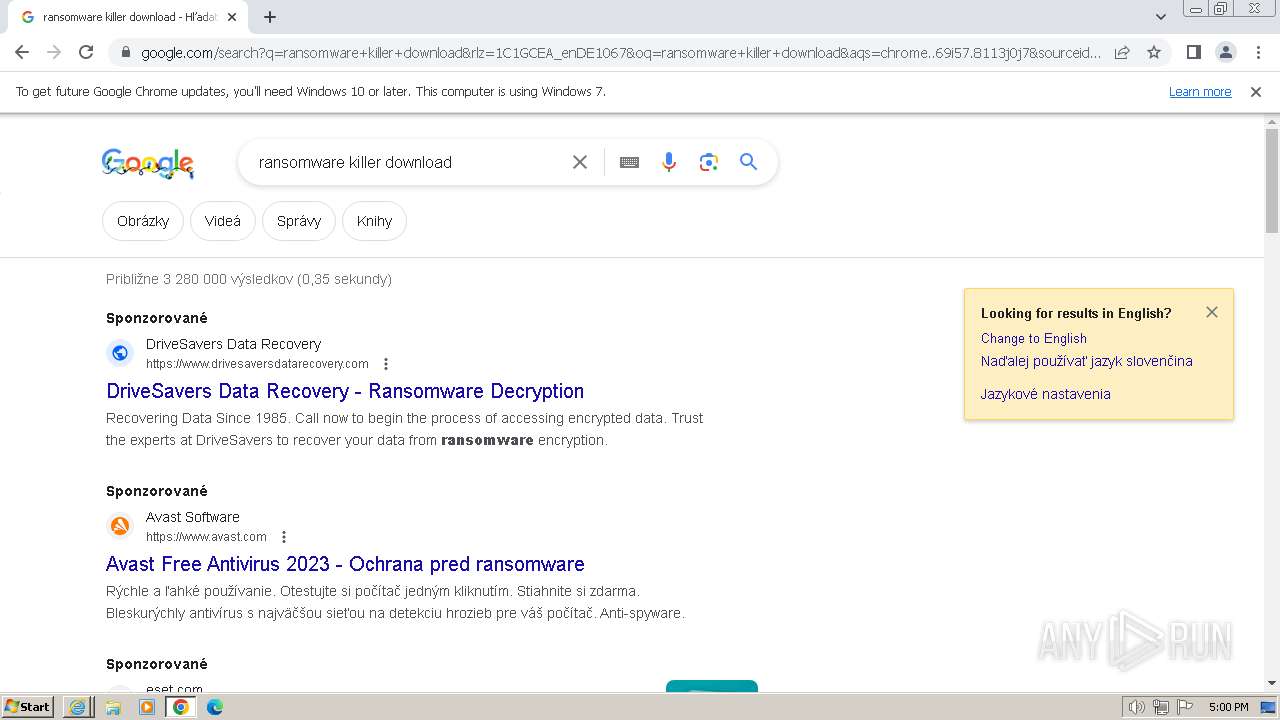This screenshot has width=1280, height=720.
Task: Click the Avast Software advertiser name
Action: click(193, 517)
